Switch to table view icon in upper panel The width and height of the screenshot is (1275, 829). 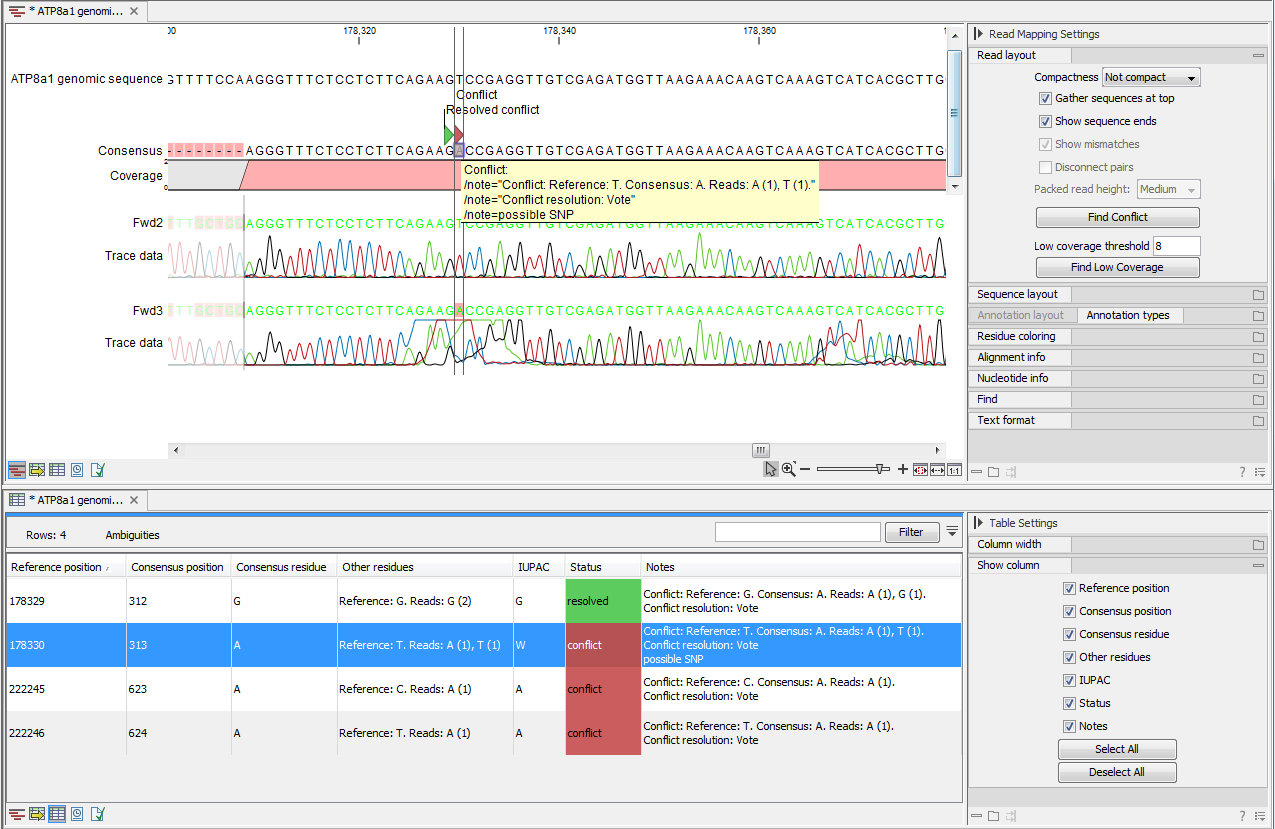click(57, 470)
